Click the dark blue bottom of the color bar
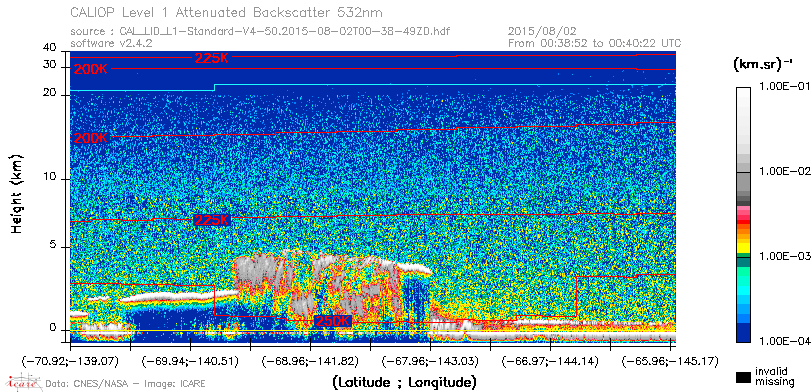 [743, 333]
